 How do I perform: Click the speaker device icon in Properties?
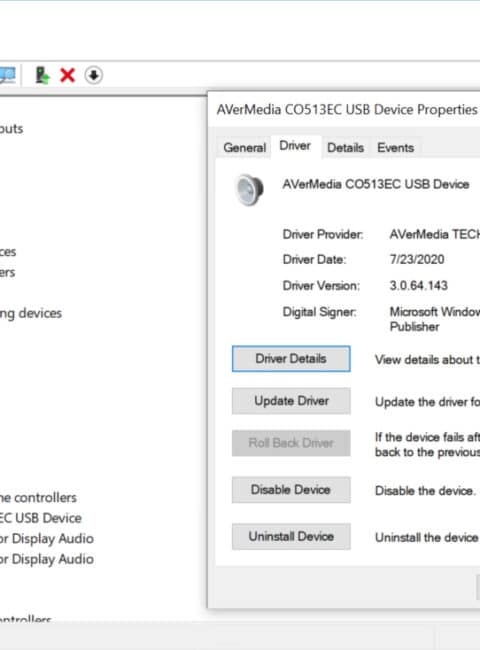[249, 190]
